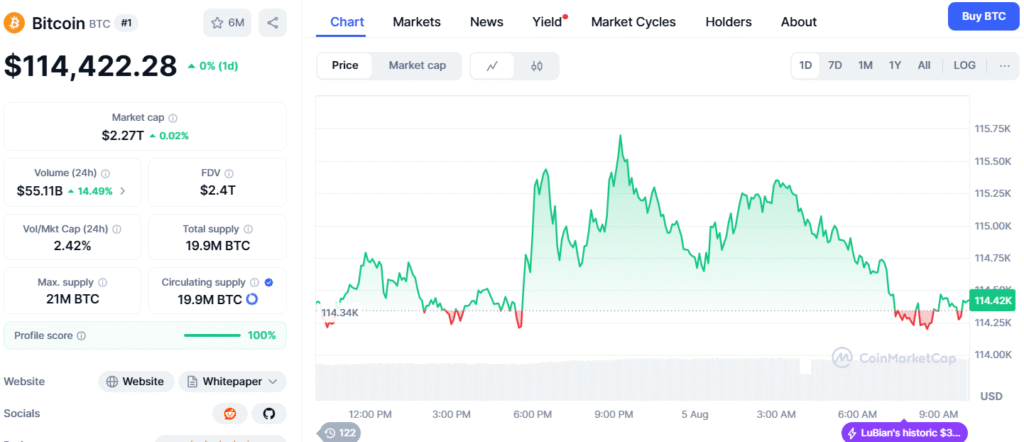Open the share icon button

[272, 24]
